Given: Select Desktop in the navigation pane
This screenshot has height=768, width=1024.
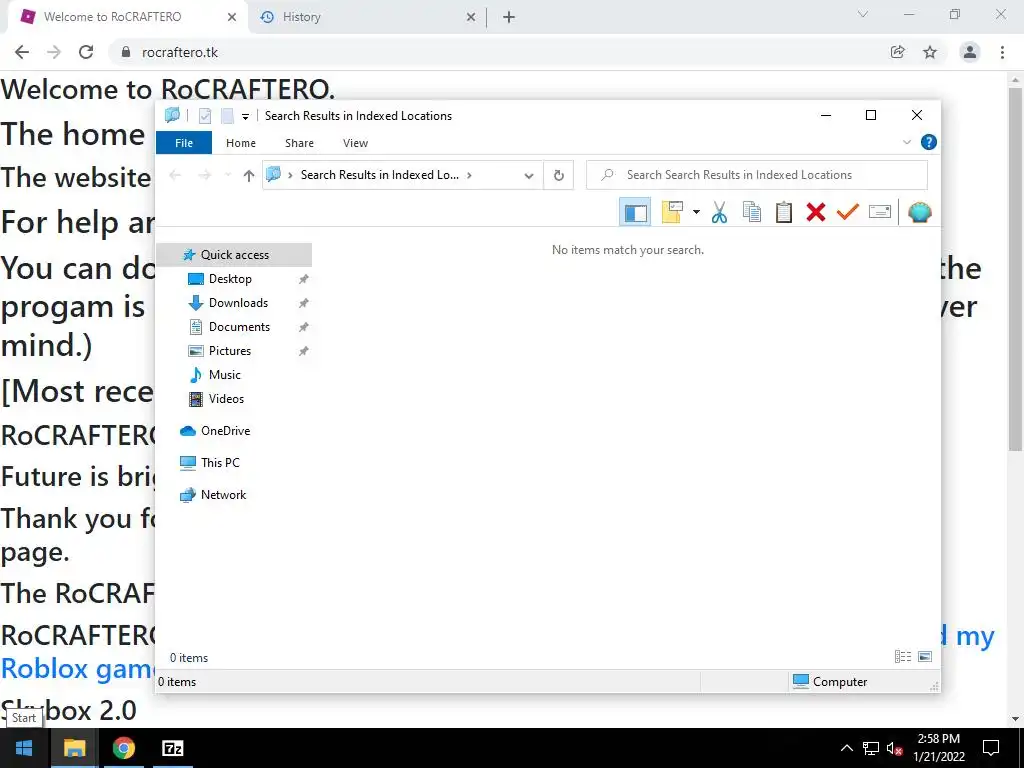Looking at the screenshot, I should click(x=230, y=279).
